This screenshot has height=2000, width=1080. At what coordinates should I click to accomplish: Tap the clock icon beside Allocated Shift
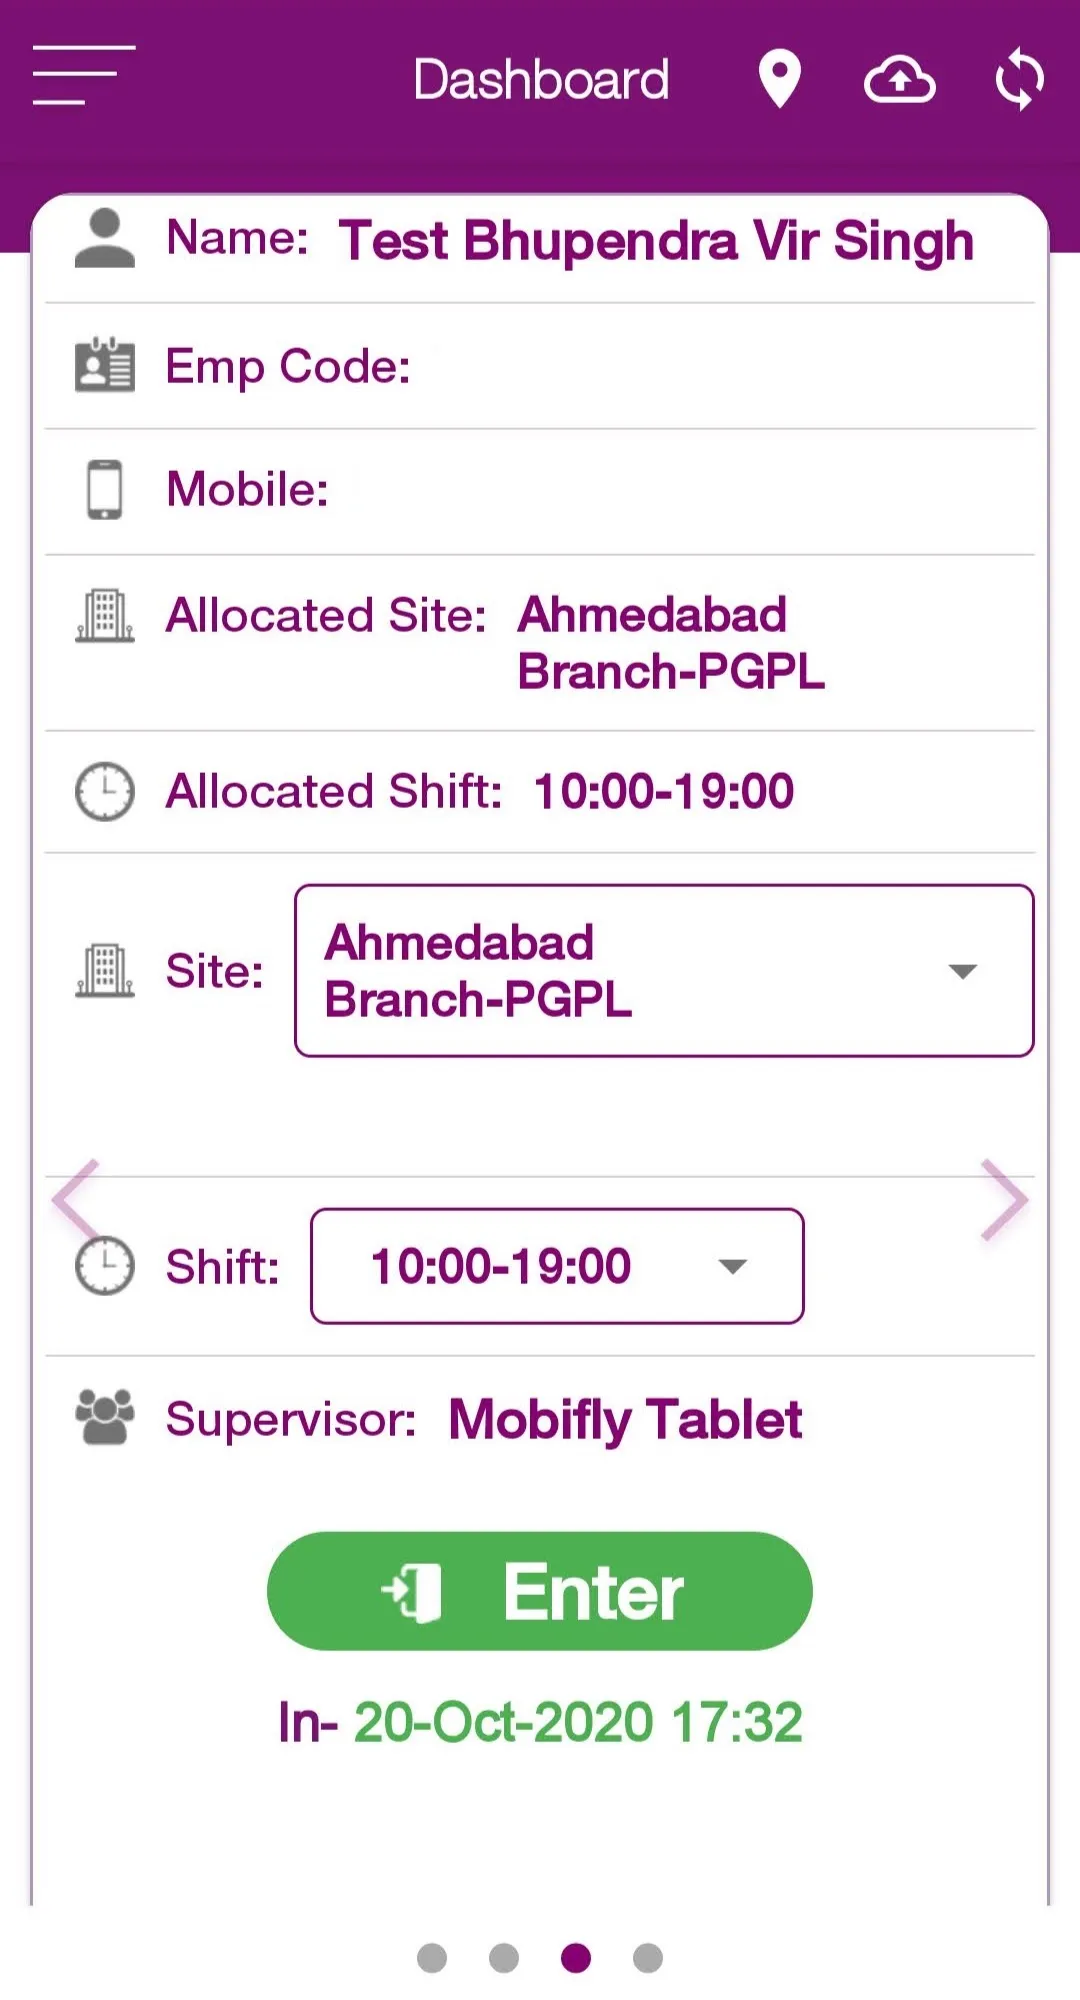(x=104, y=791)
